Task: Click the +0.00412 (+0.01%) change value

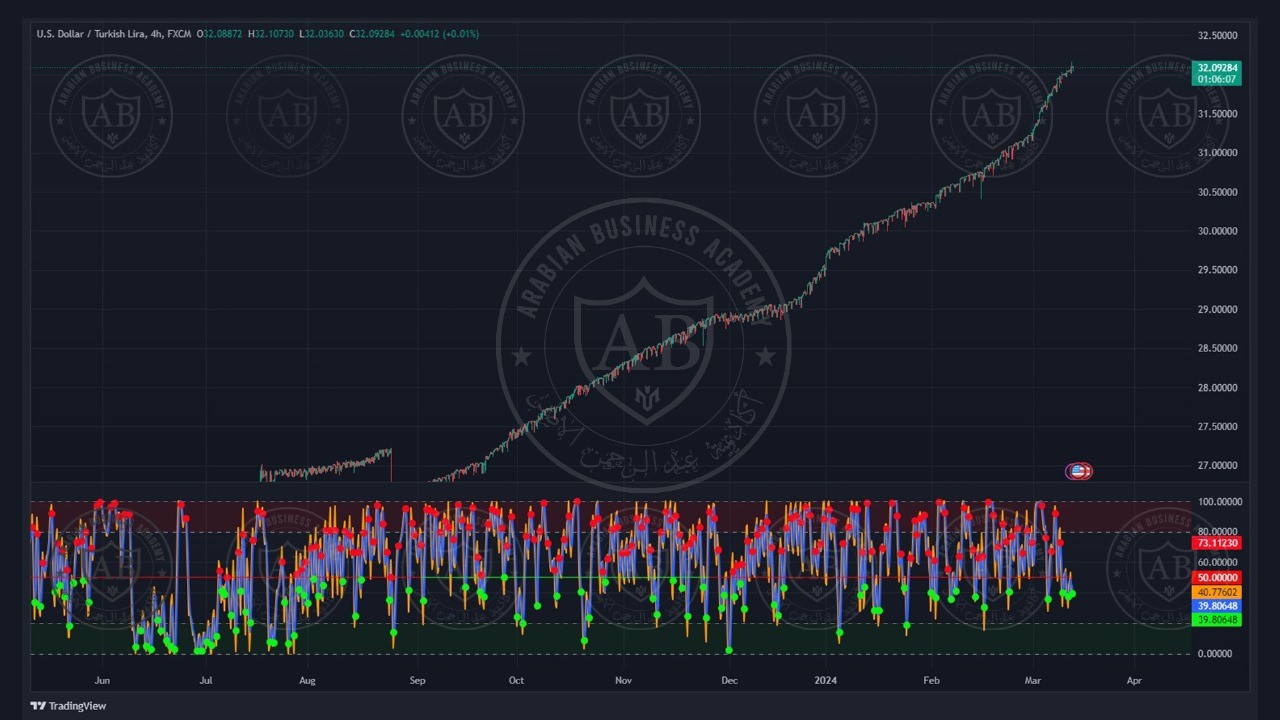Action: (x=439, y=34)
